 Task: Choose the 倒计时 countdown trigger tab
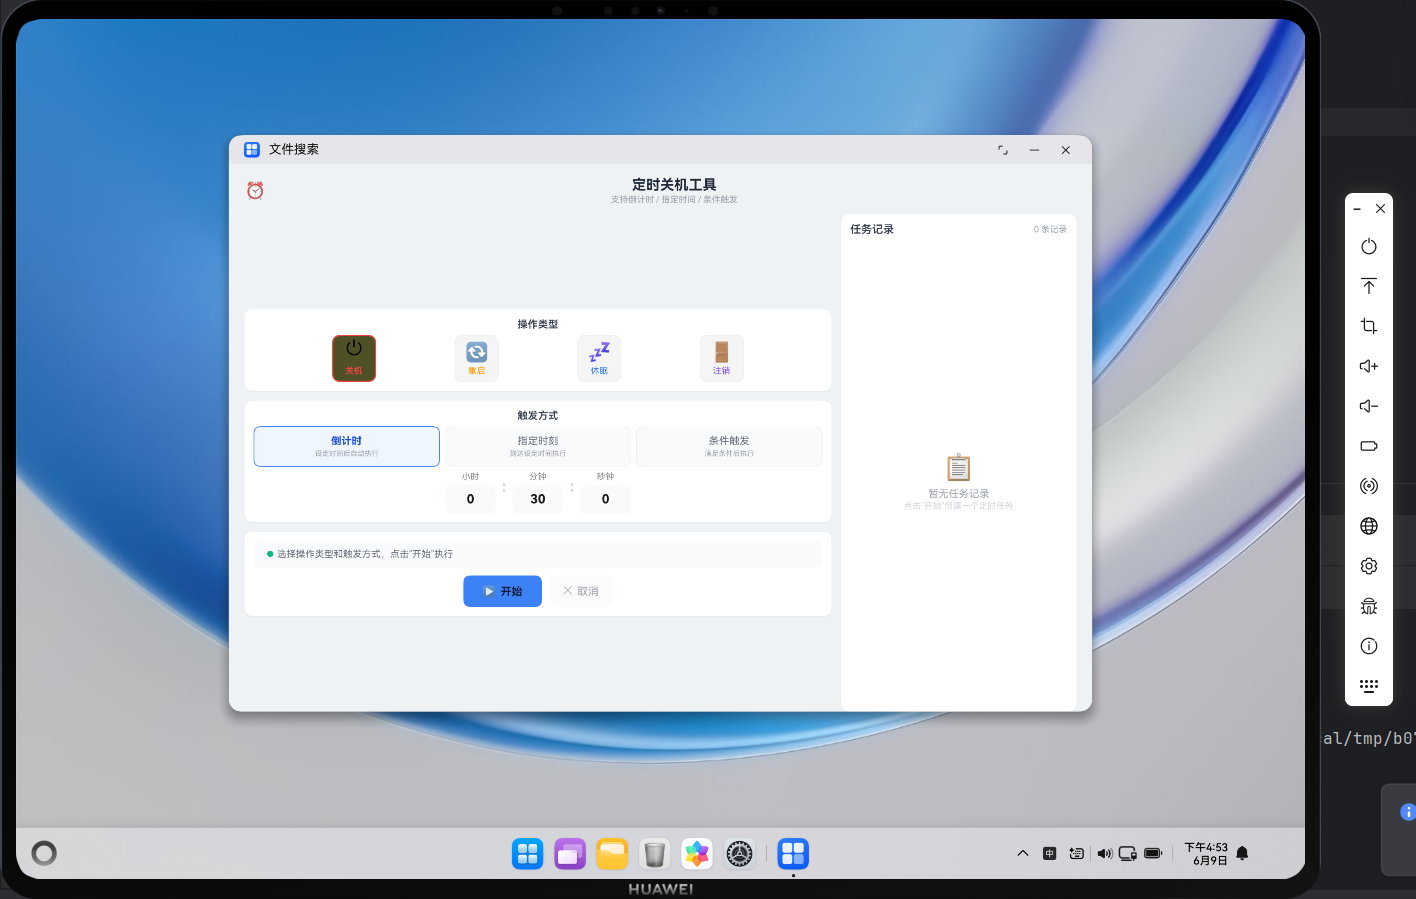tap(347, 446)
